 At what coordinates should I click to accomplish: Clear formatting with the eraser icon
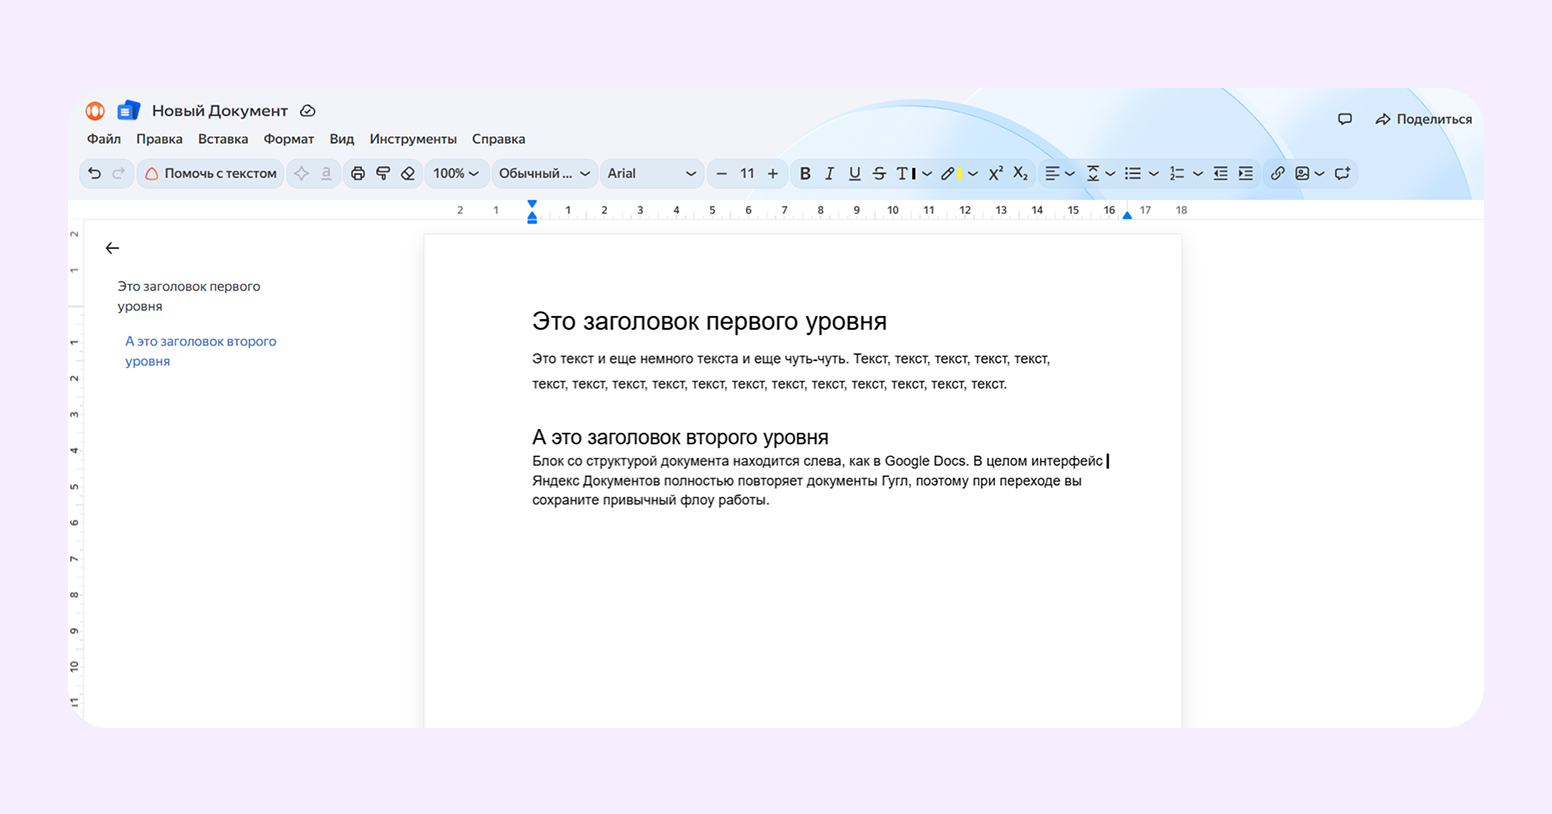click(x=407, y=173)
